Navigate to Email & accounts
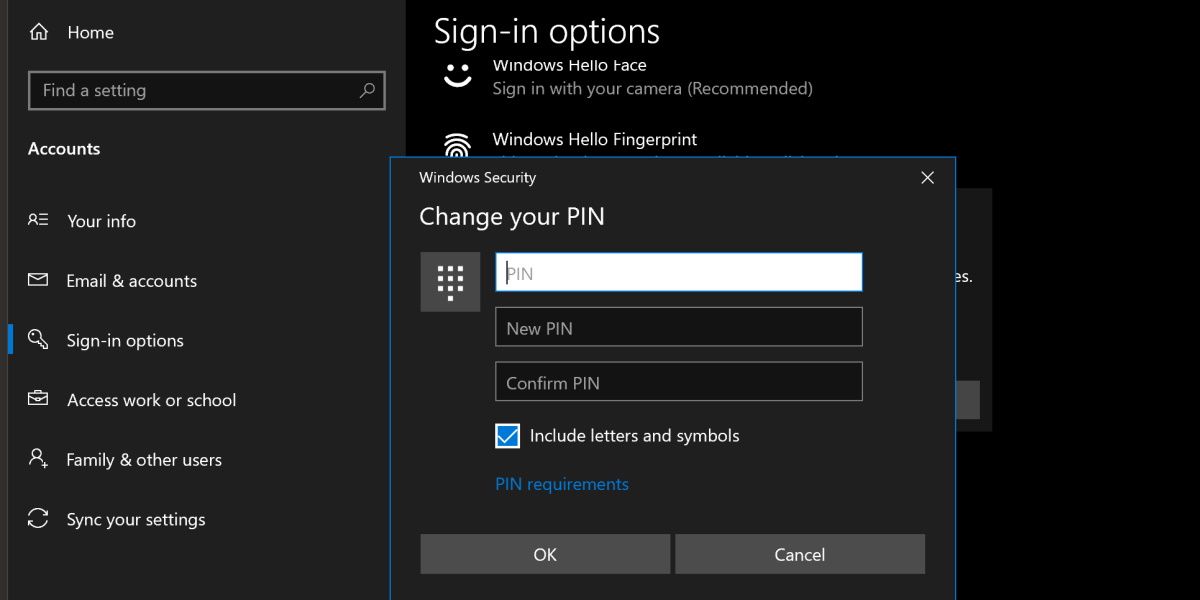1200x600 pixels. pos(131,280)
